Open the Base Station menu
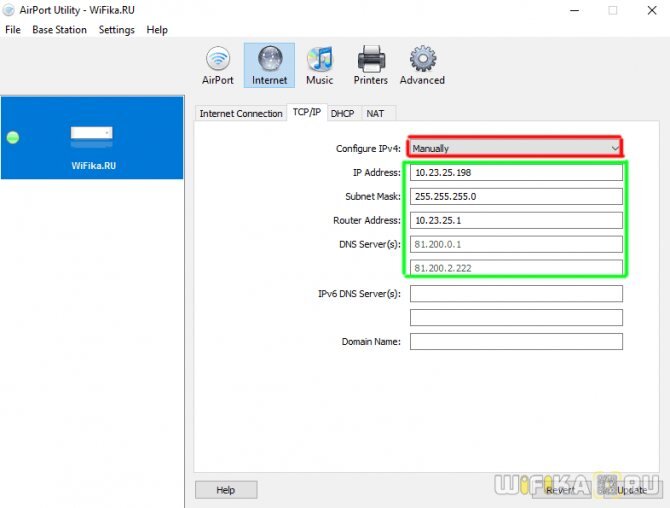 59,30
